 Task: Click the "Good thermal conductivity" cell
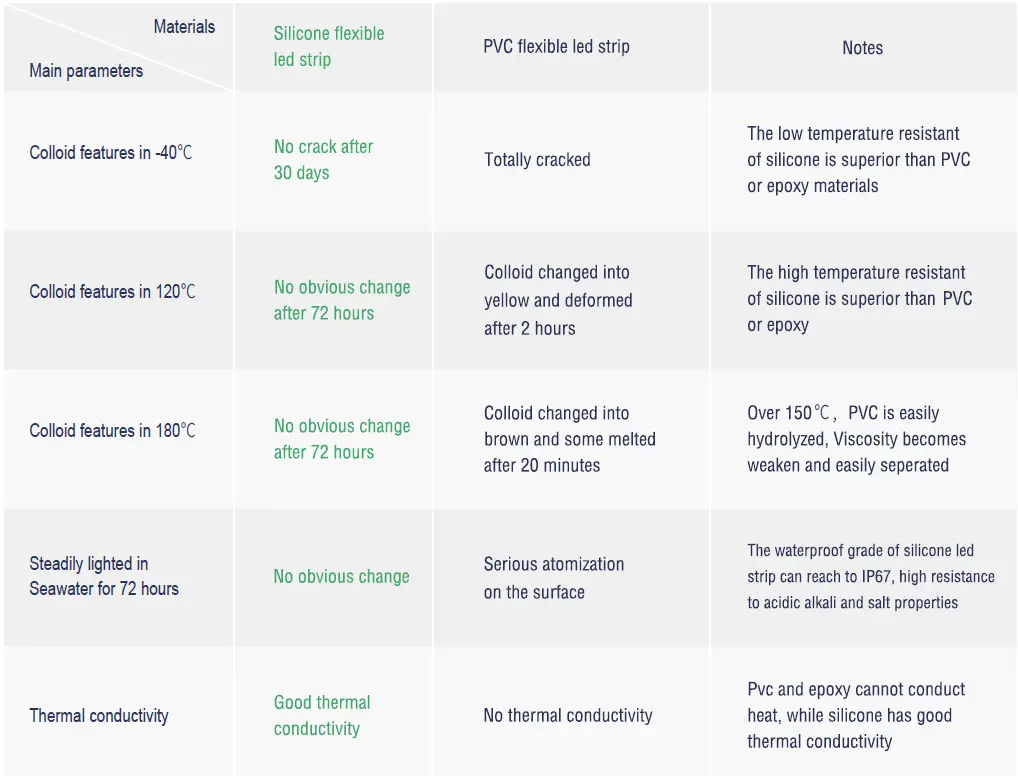coord(322,715)
